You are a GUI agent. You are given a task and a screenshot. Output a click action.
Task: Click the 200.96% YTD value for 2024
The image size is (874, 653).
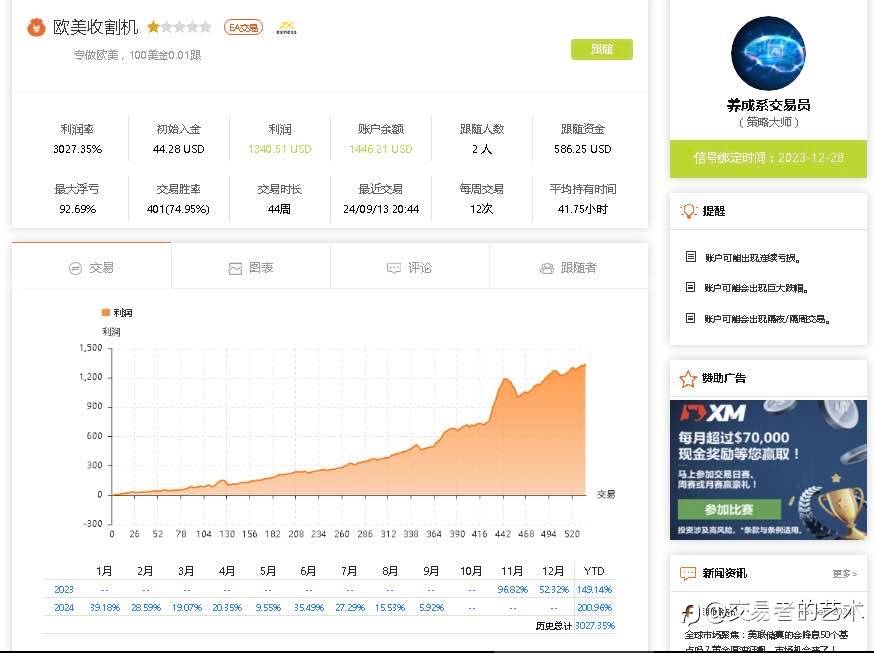pos(594,607)
